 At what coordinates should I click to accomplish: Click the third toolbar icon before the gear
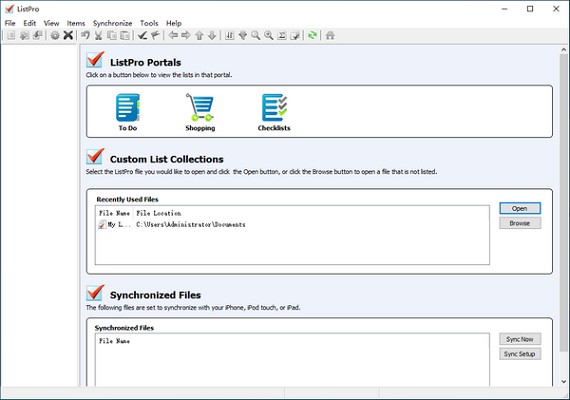tap(37, 35)
